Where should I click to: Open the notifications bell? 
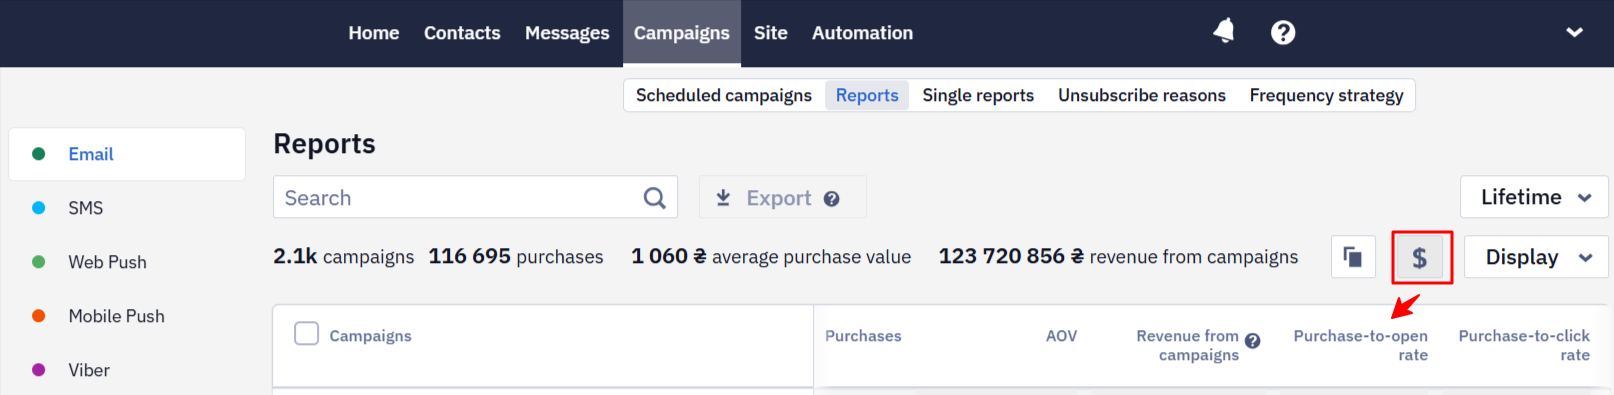point(1223,32)
